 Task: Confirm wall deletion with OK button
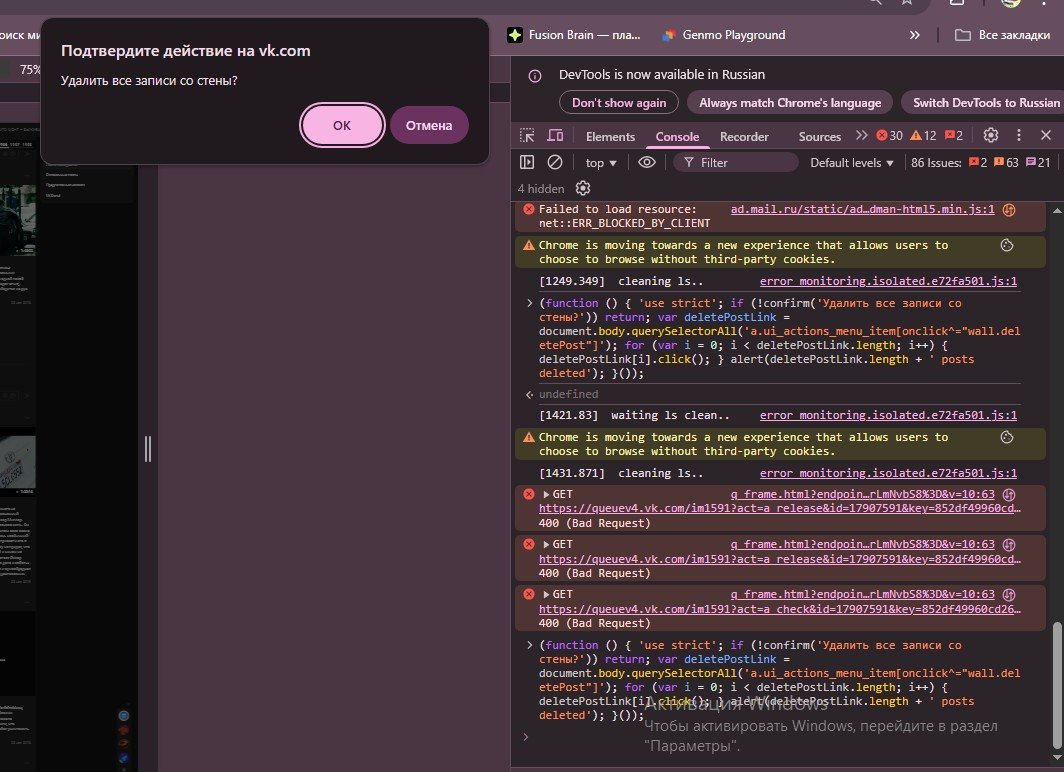point(342,125)
